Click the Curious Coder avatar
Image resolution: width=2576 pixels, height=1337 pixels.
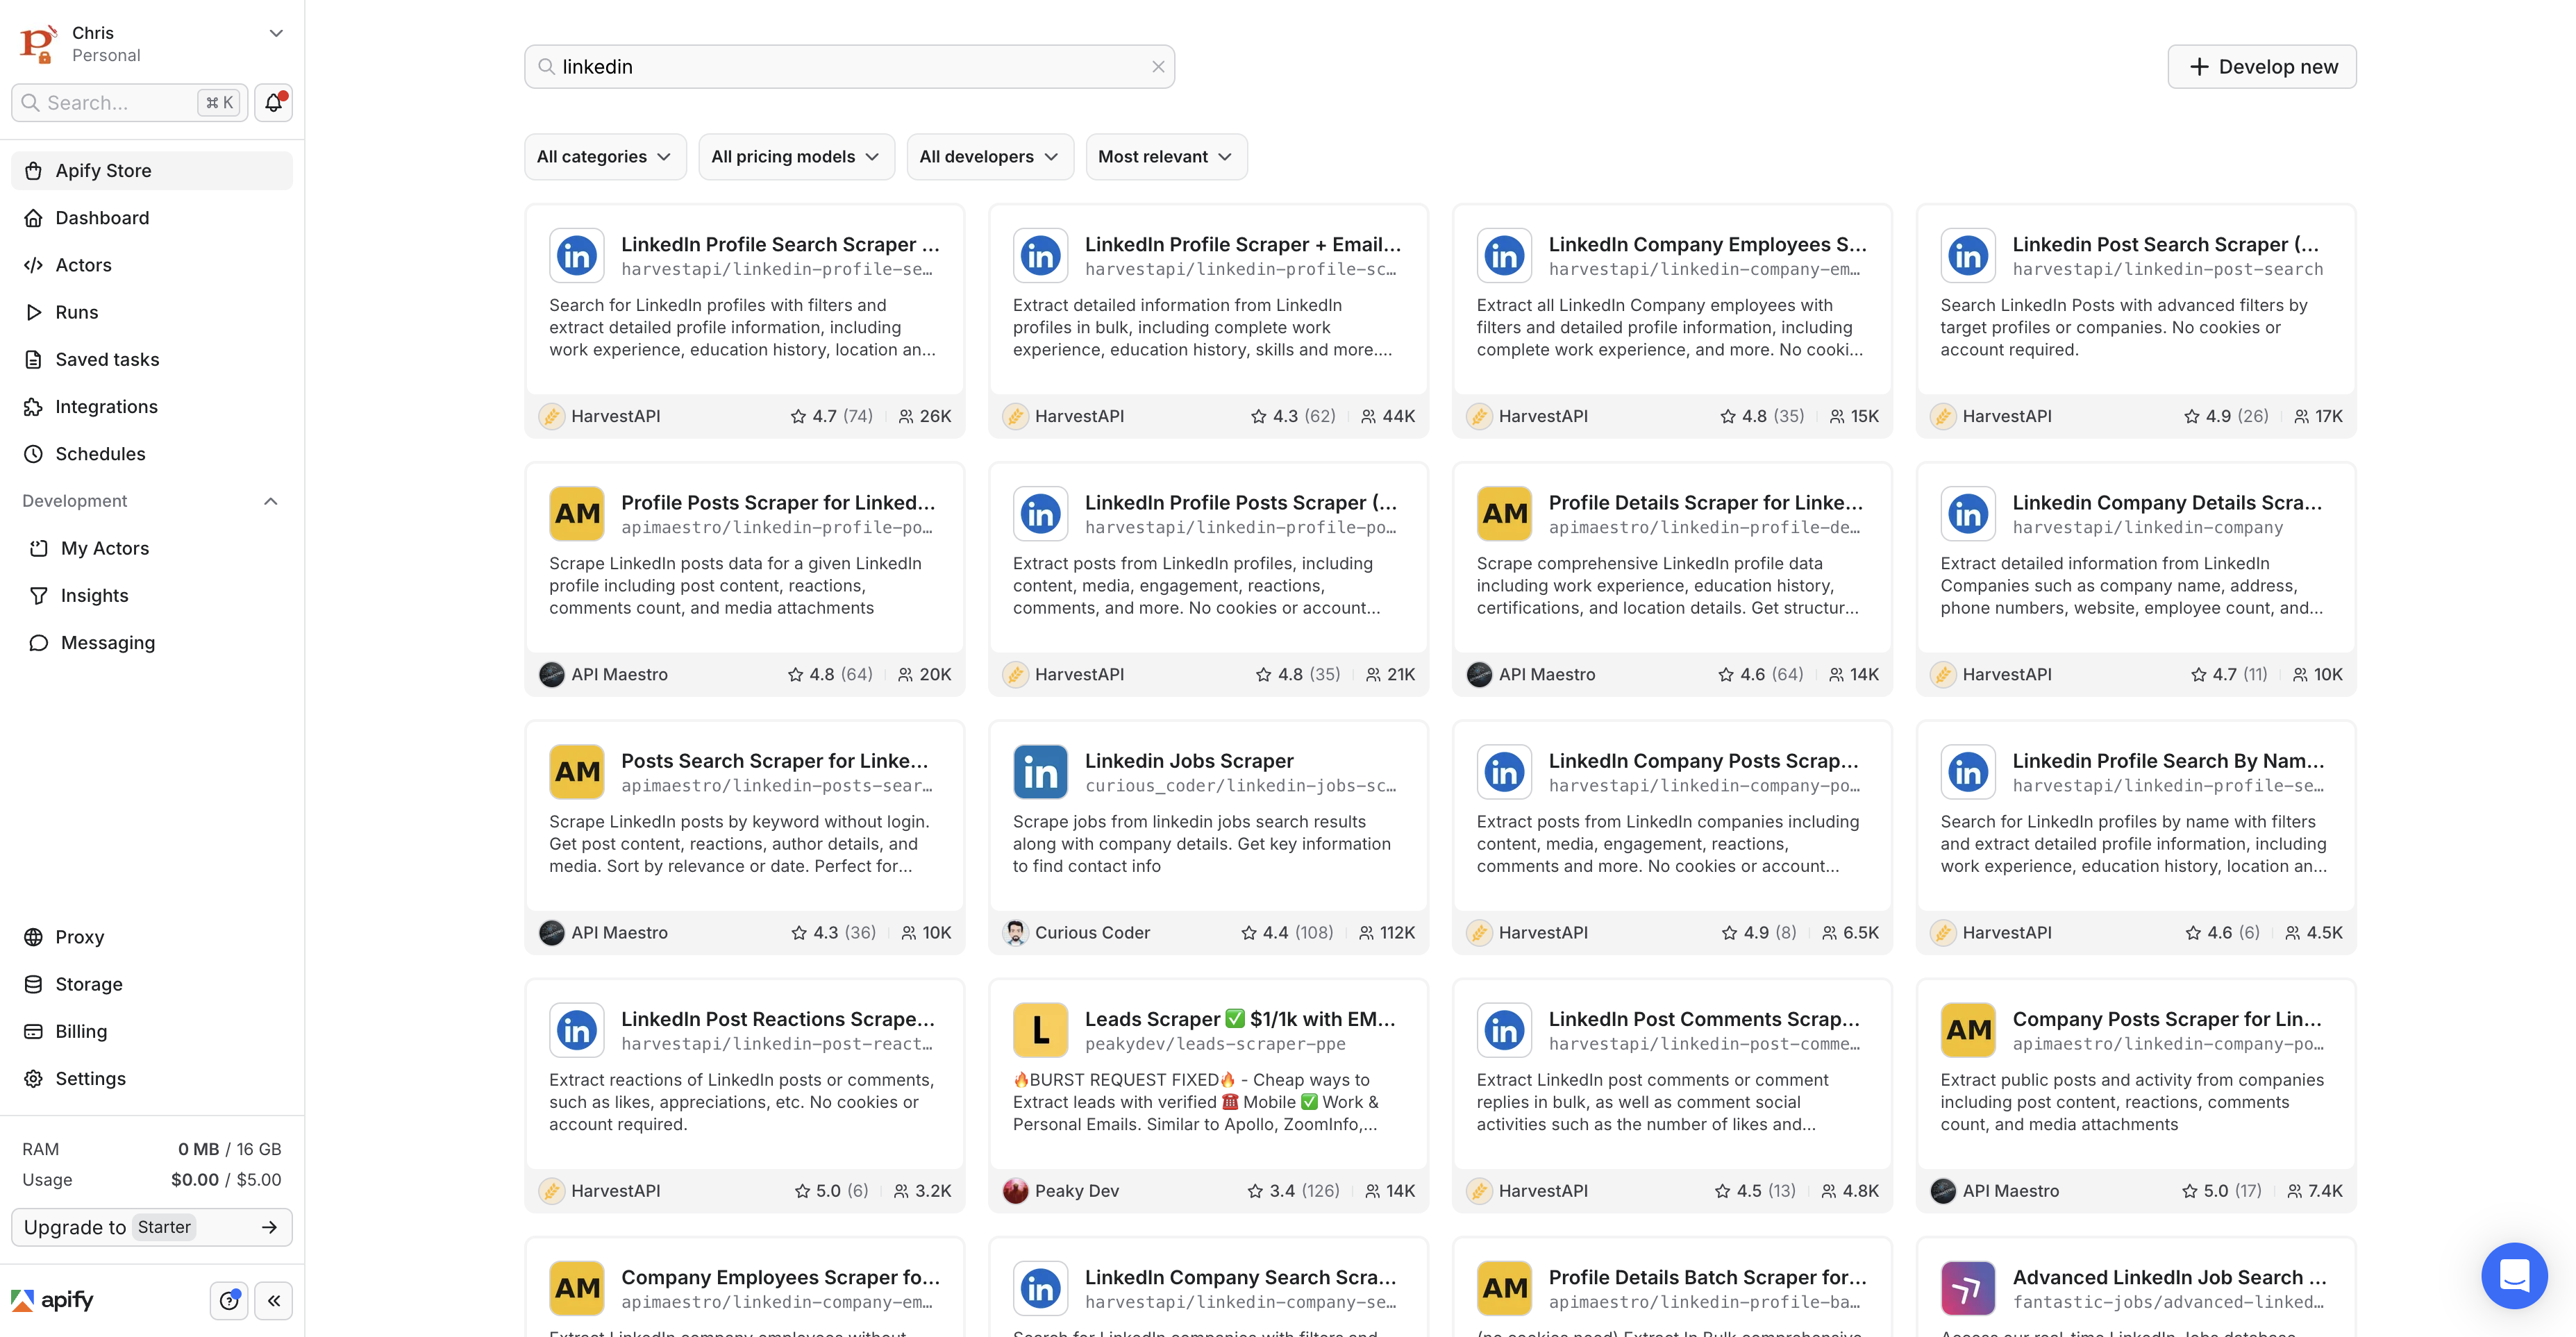[x=1015, y=932]
